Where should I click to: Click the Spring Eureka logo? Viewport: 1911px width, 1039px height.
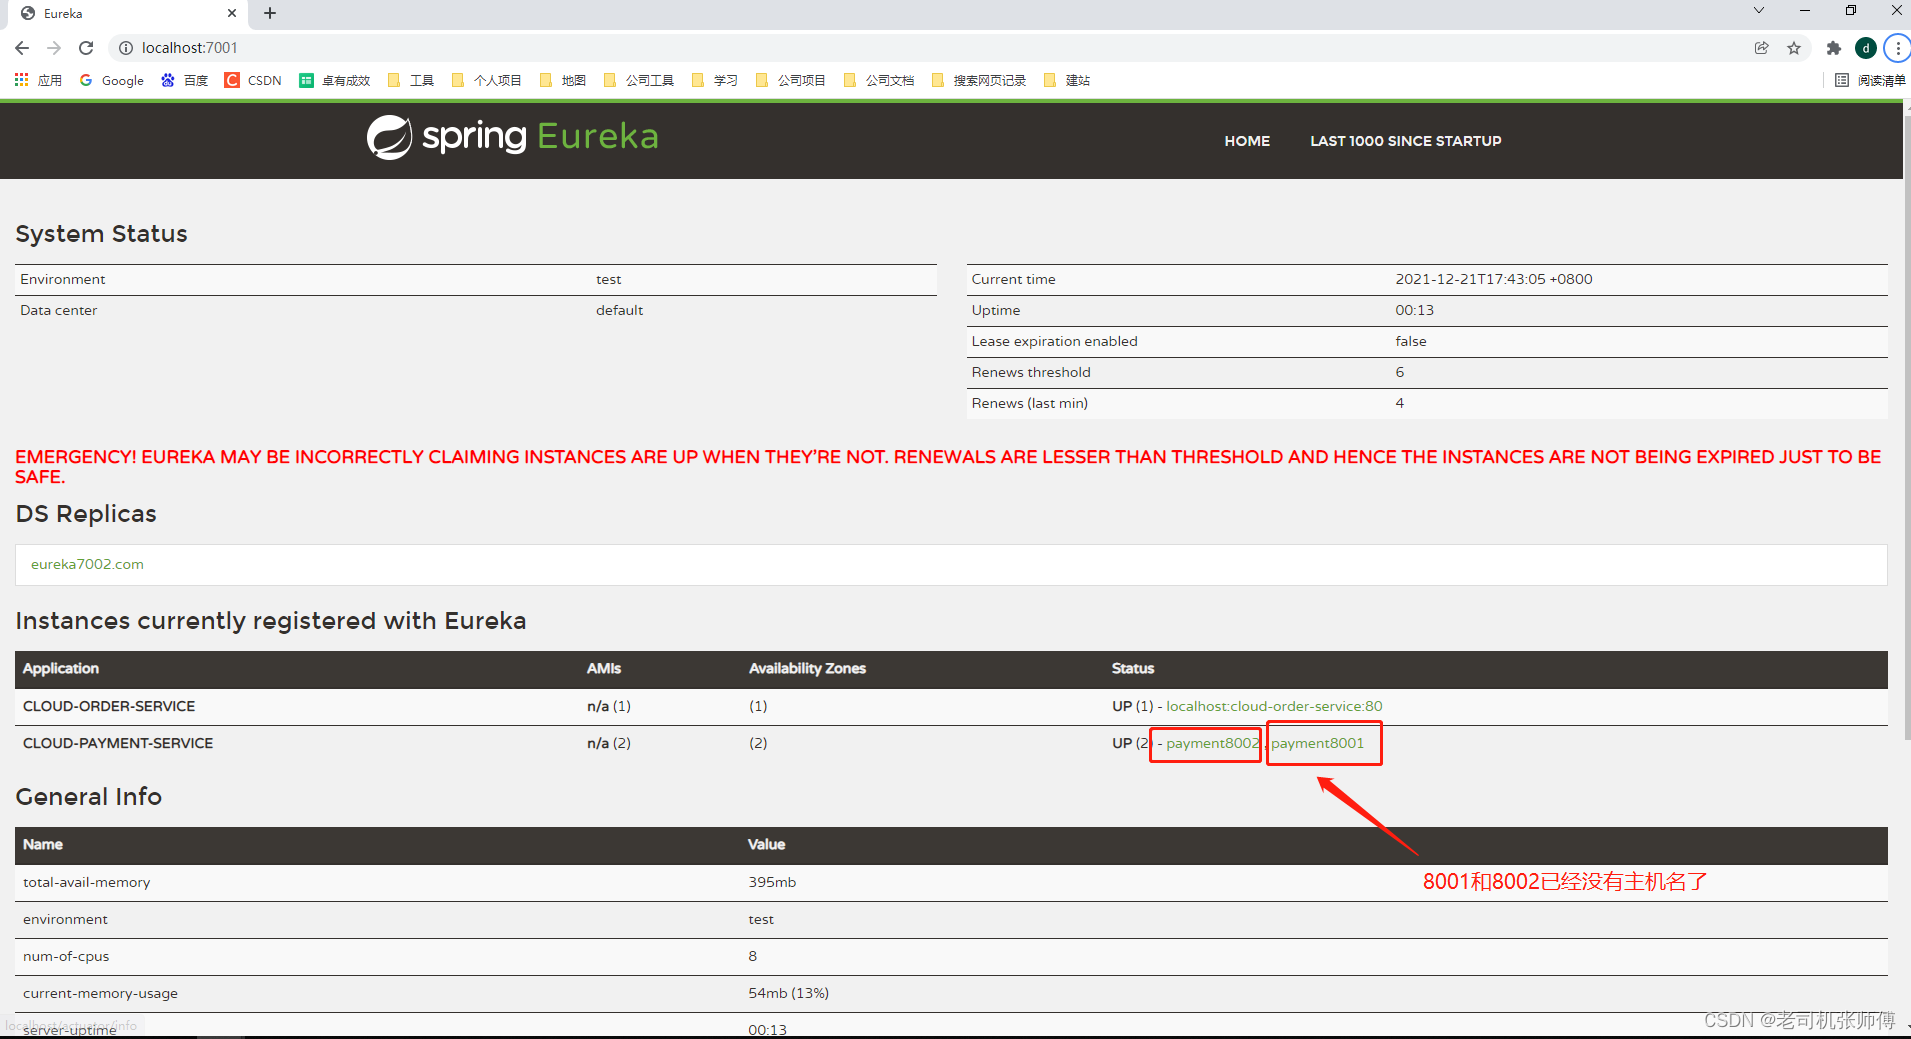513,137
